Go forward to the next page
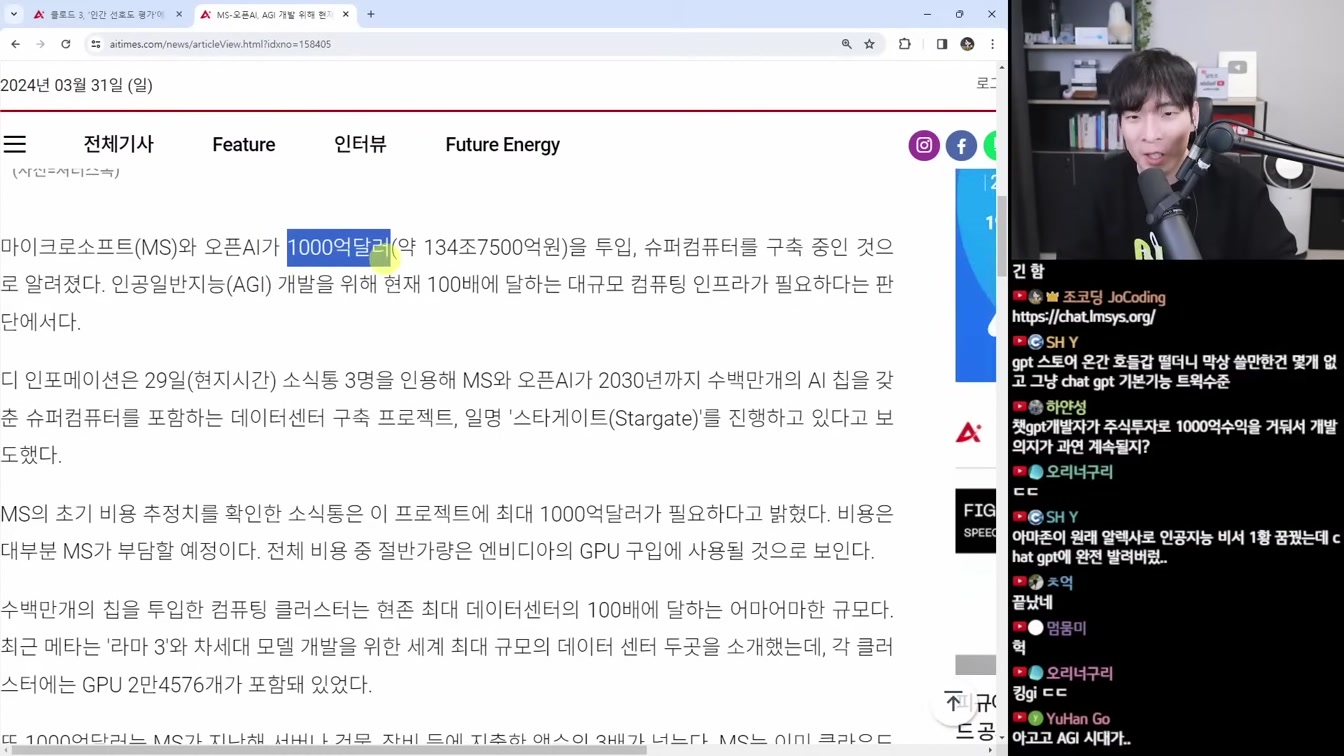Screen dimensions: 1344x756 click(x=40, y=44)
